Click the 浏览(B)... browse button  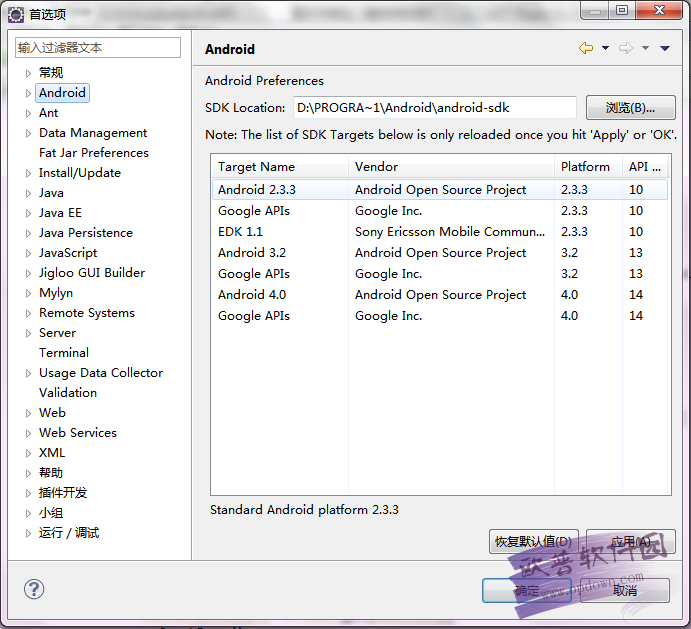tap(630, 108)
